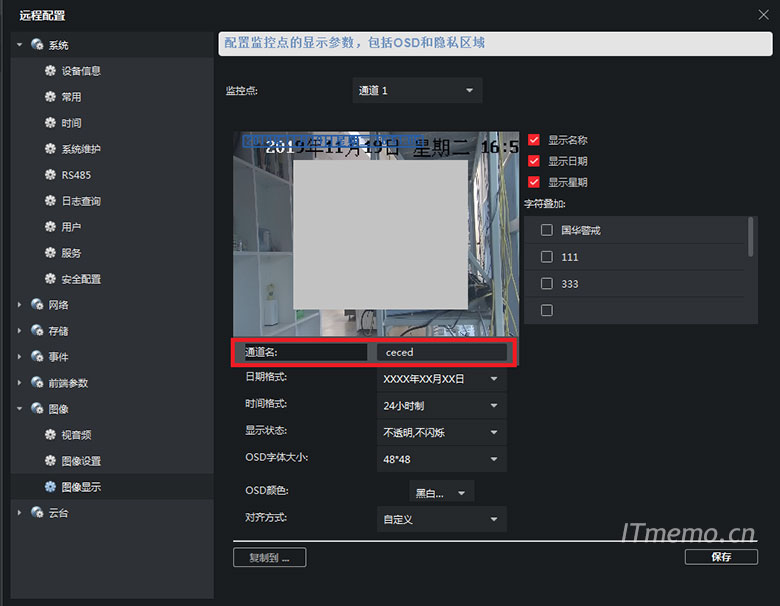Click the gear icon beside 安全配置

pos(50,279)
